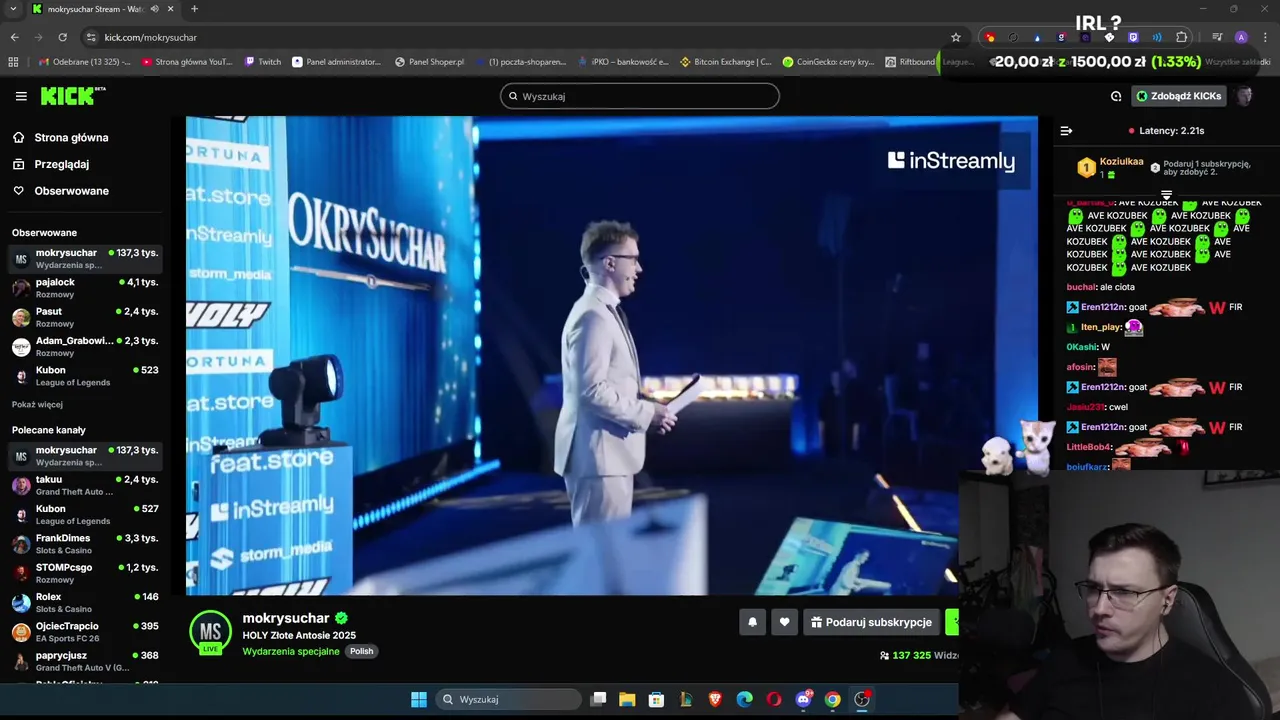Open pajalock channel in followed list
The width and height of the screenshot is (1280, 720).
(84, 288)
